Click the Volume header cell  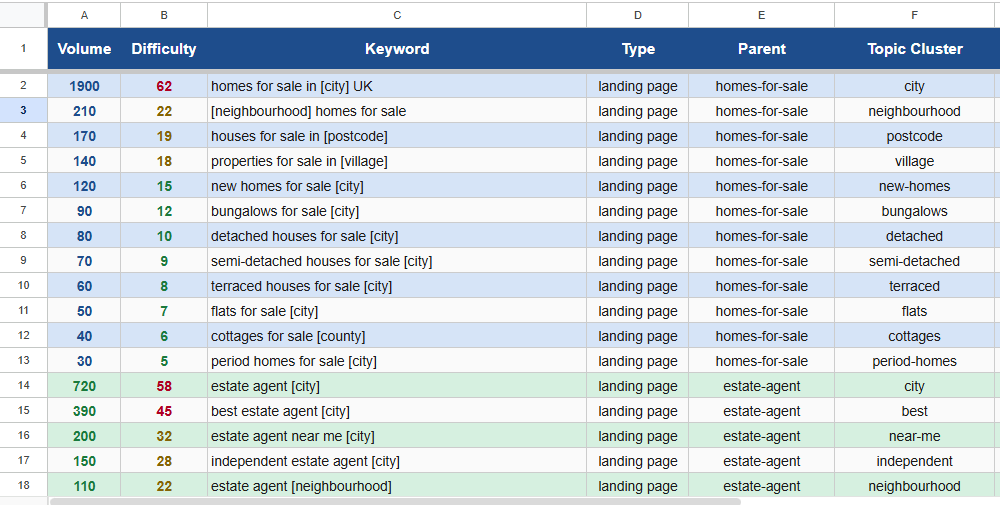tap(84, 48)
